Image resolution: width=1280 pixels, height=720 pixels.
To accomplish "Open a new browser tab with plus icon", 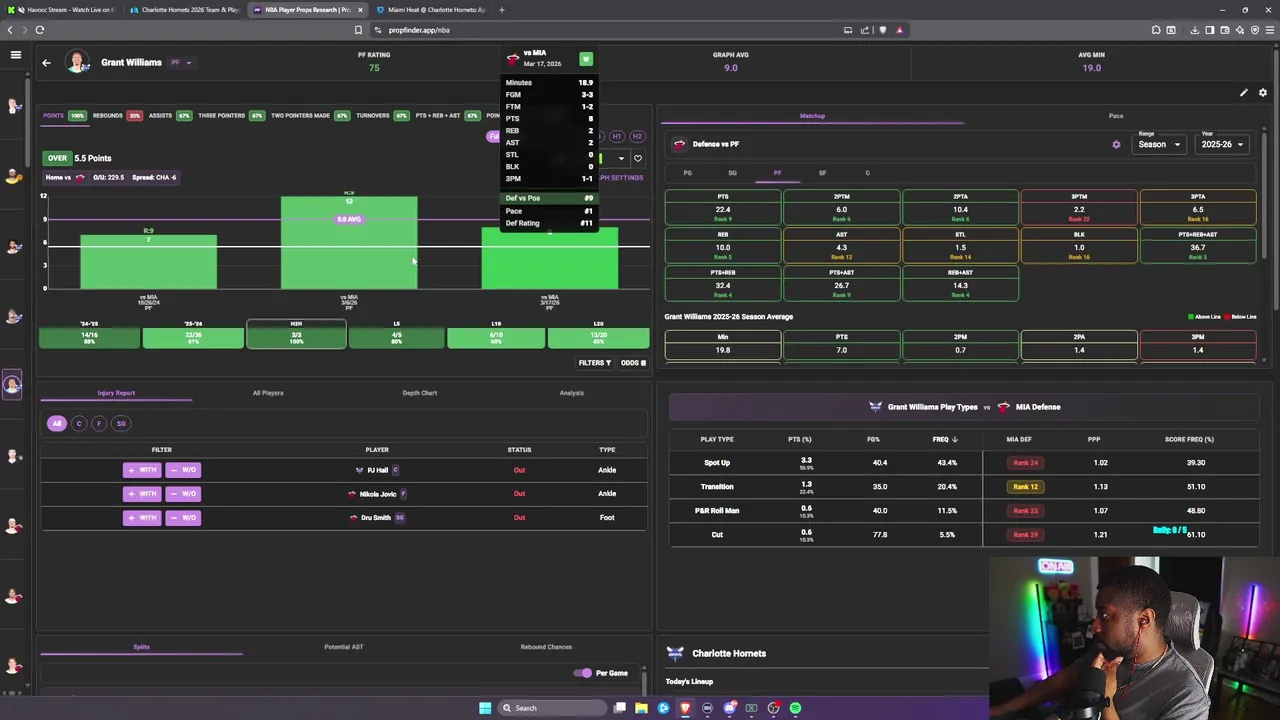I will (502, 10).
